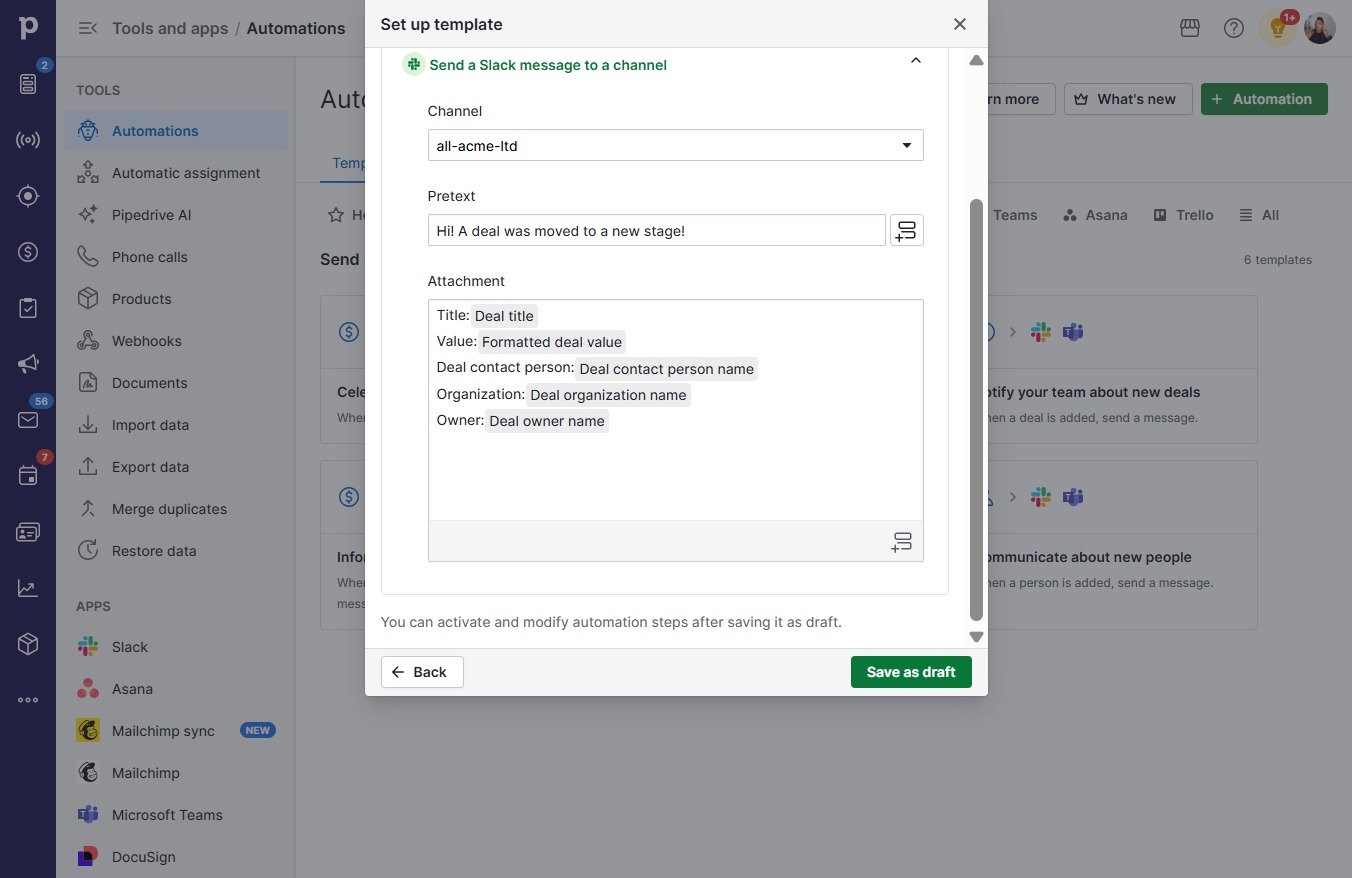Open Documents in the sidebar
The image size is (1352, 878).
(176, 383)
